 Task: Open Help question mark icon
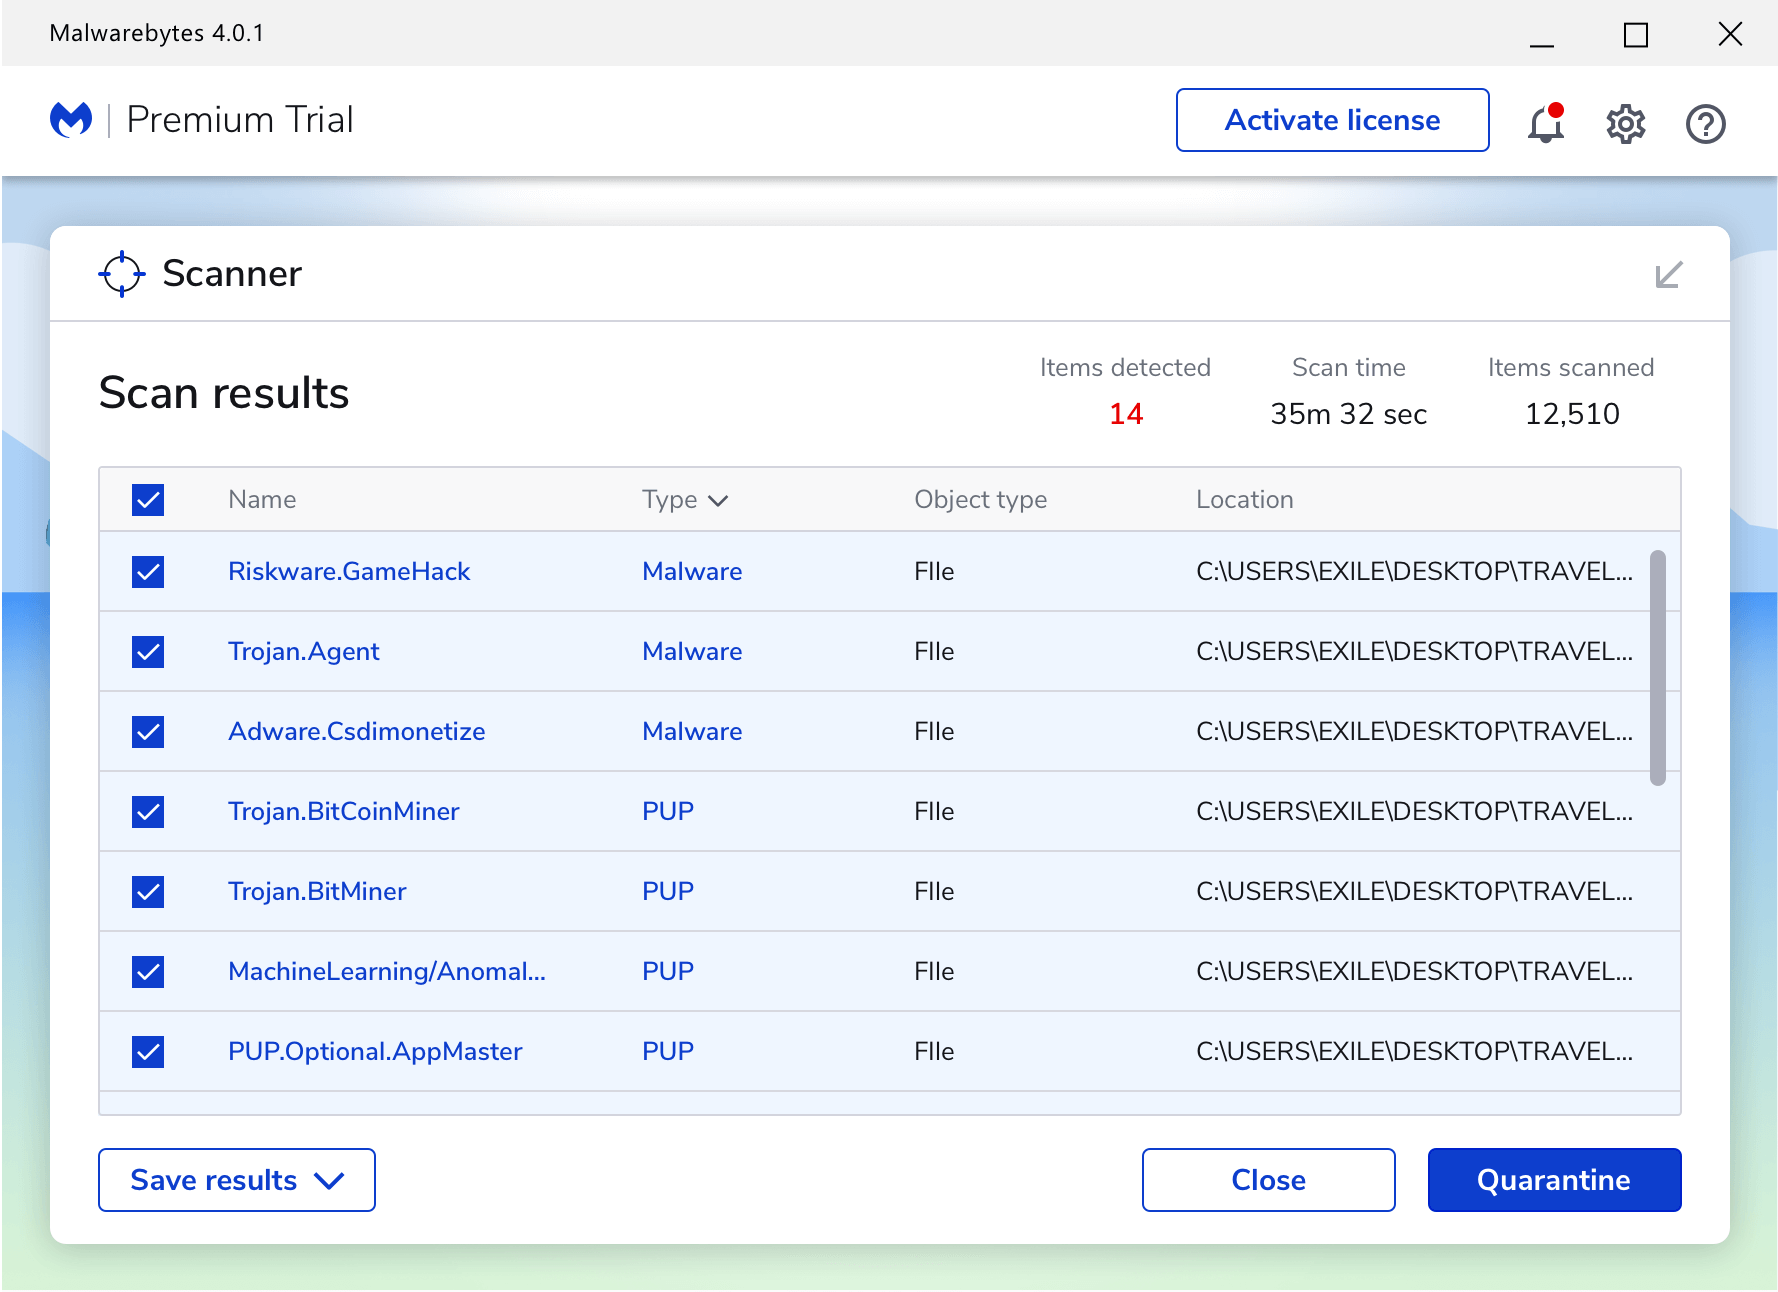(x=1706, y=124)
